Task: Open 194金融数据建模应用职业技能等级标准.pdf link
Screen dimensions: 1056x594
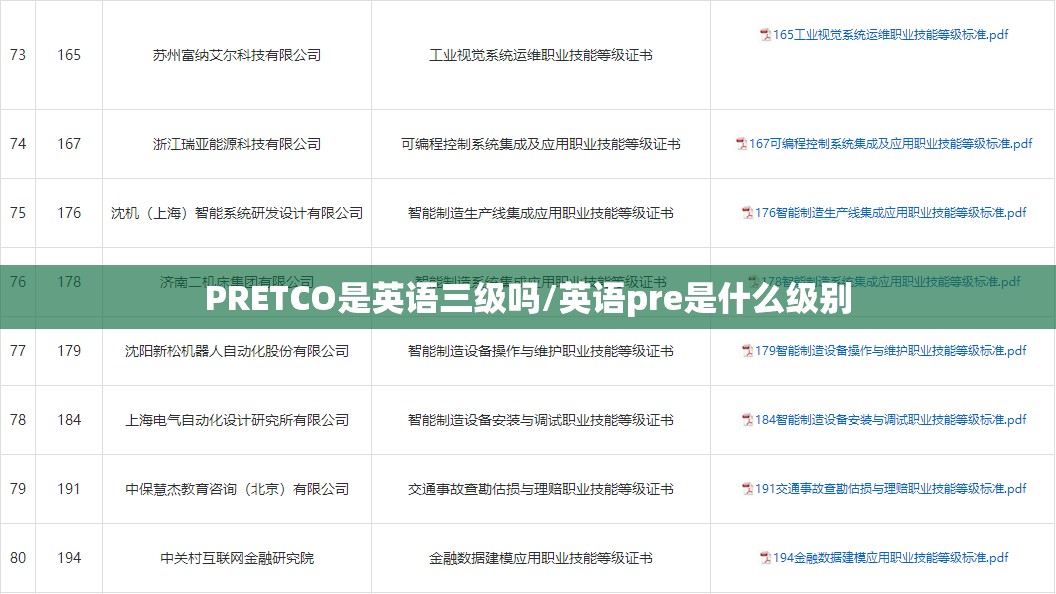Action: click(890, 558)
